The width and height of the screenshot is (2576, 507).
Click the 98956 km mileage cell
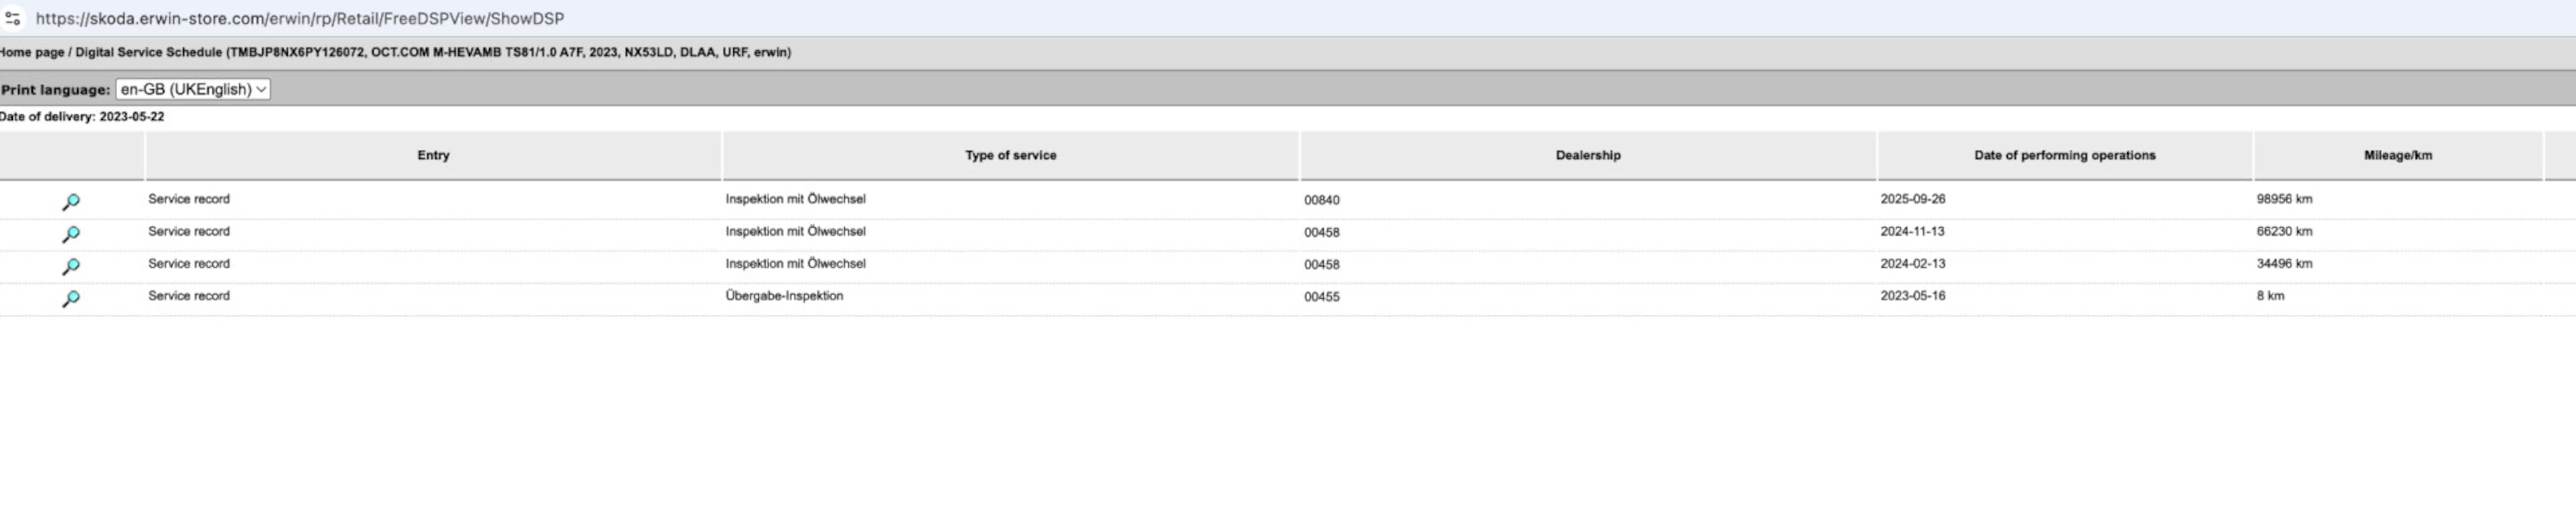pos(2284,199)
